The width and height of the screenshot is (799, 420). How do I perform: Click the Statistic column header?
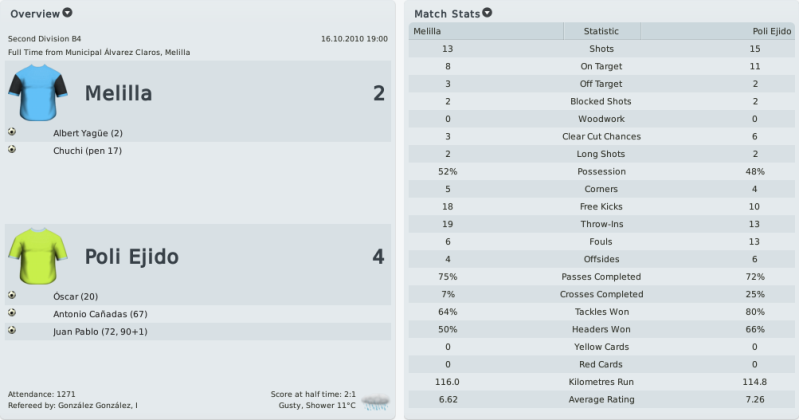tap(601, 31)
